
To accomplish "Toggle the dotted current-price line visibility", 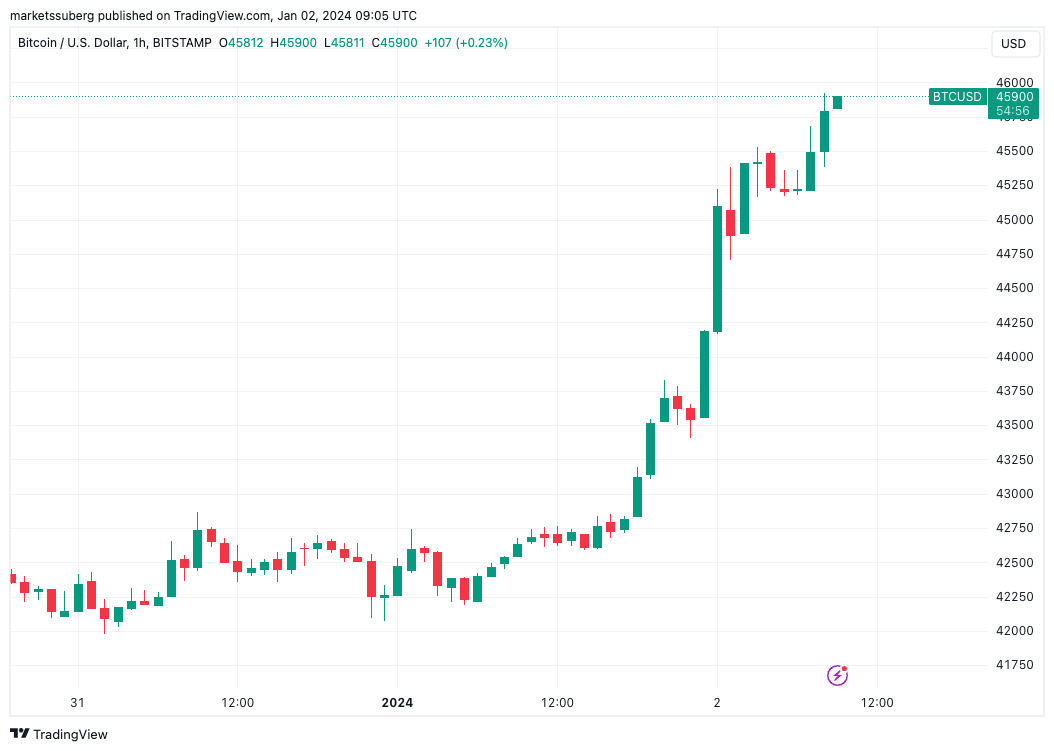I will [400, 95].
